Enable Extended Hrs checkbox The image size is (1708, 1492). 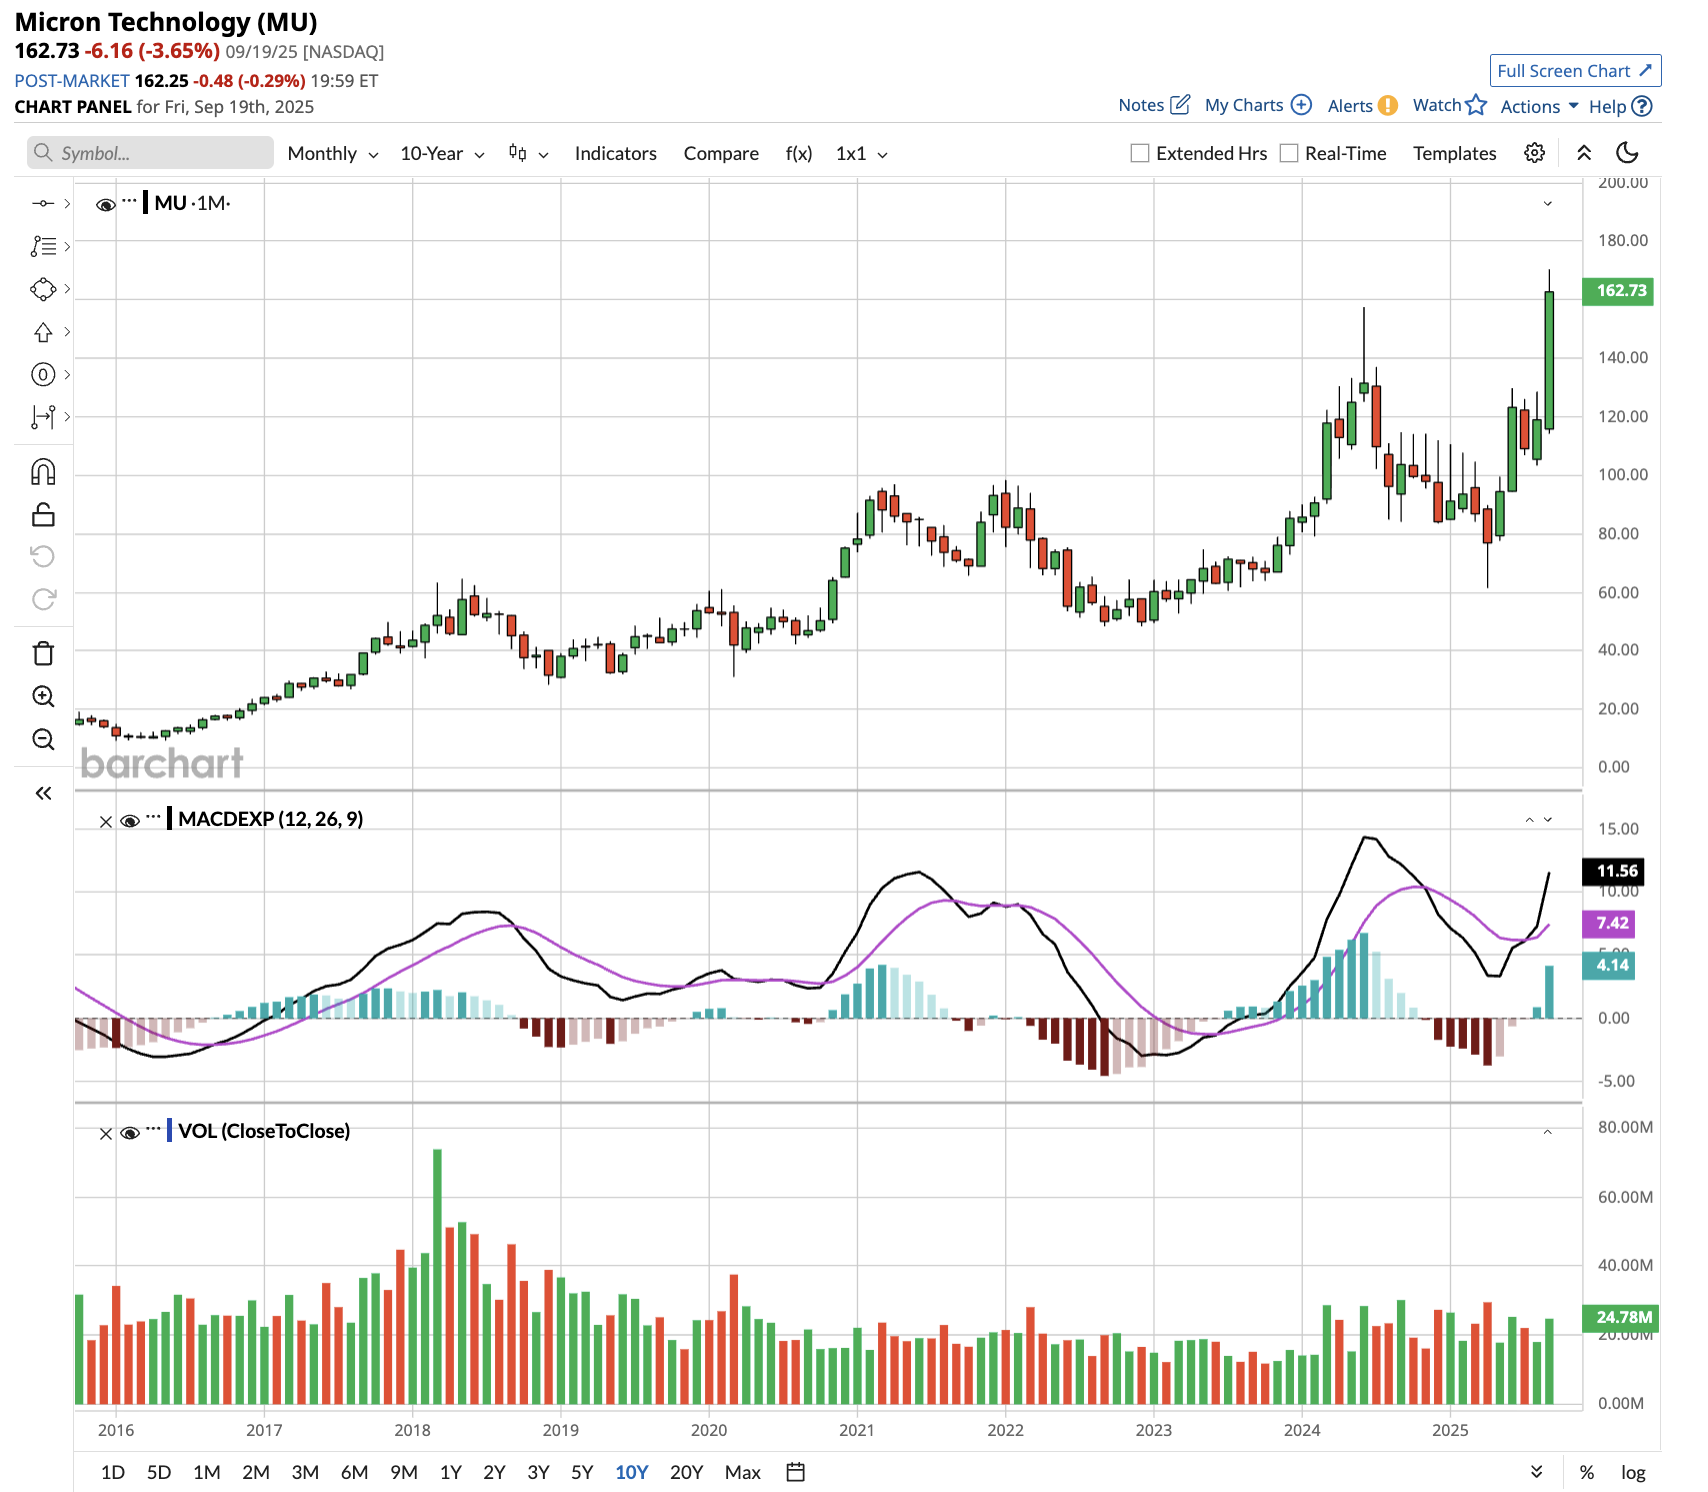coord(1139,153)
